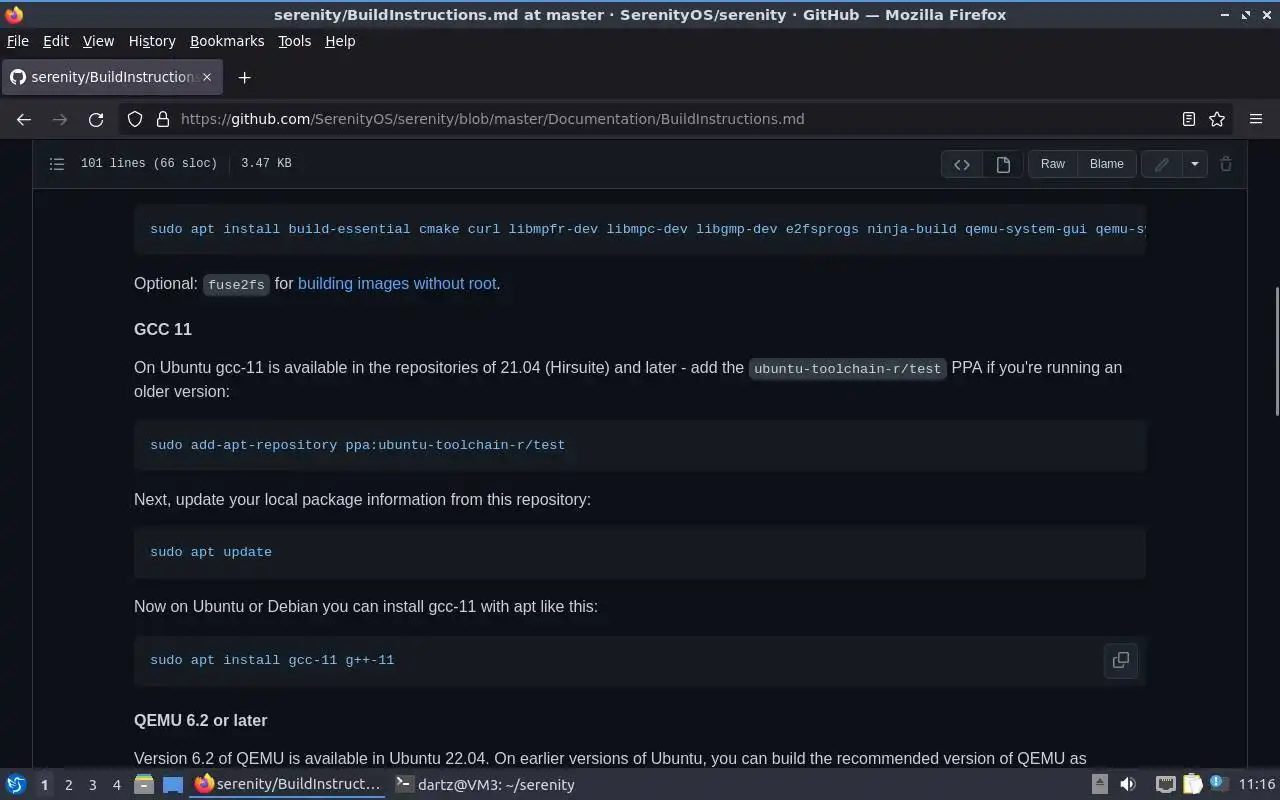The width and height of the screenshot is (1280, 800).
Task: Toggle Firefox reader view
Action: [1189, 119]
